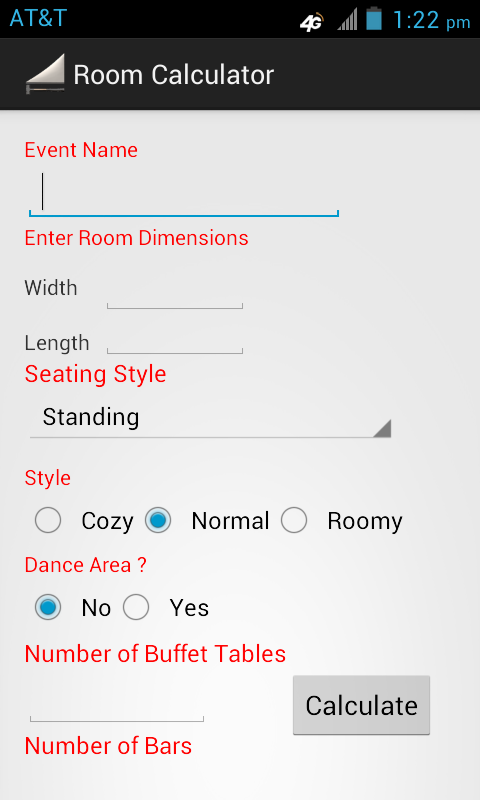This screenshot has width=480, height=800.
Task: Tap the Seating Style dropdown arrow triangle
Action: [x=382, y=429]
